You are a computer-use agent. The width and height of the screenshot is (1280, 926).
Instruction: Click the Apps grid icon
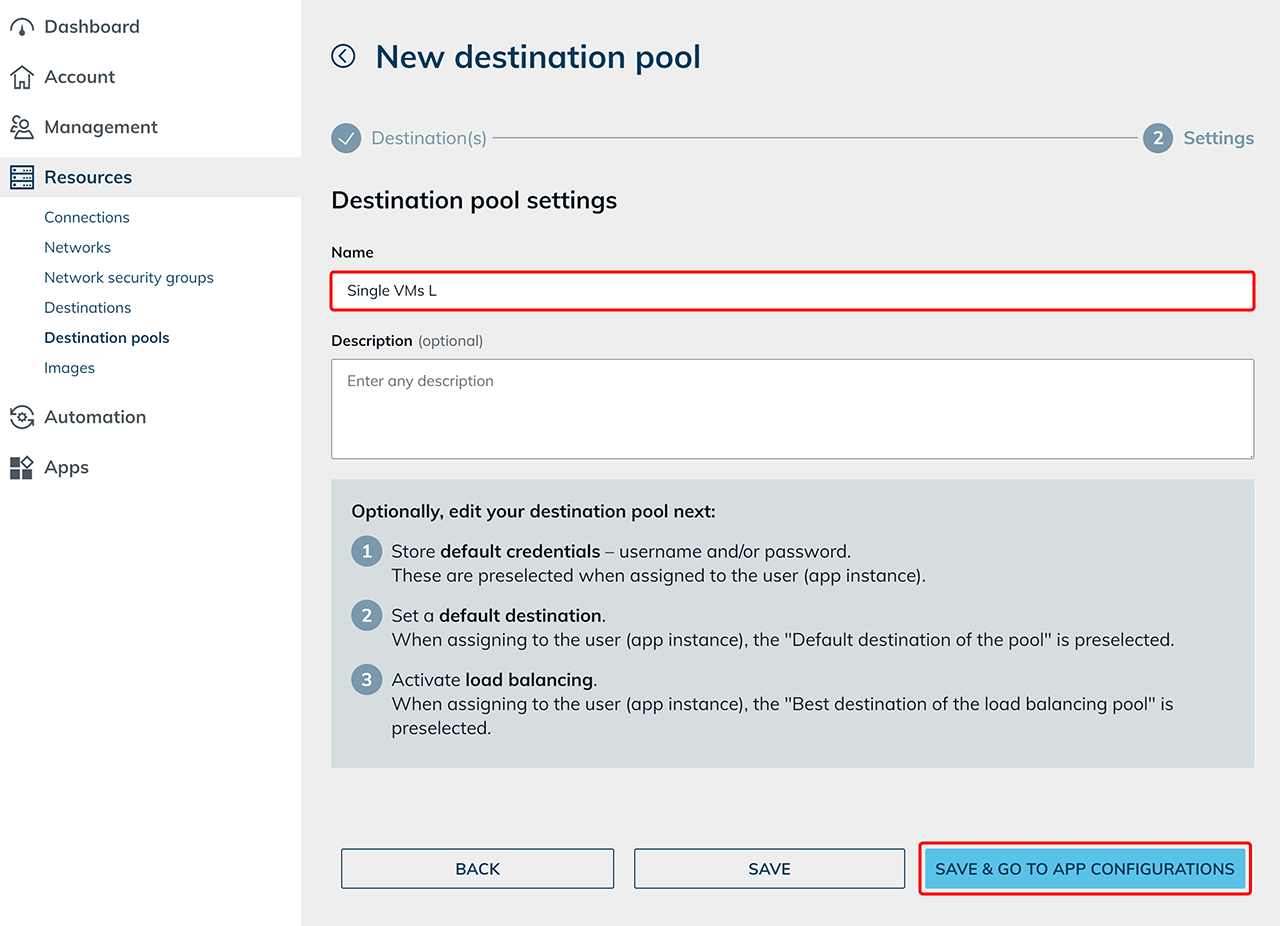click(x=21, y=467)
